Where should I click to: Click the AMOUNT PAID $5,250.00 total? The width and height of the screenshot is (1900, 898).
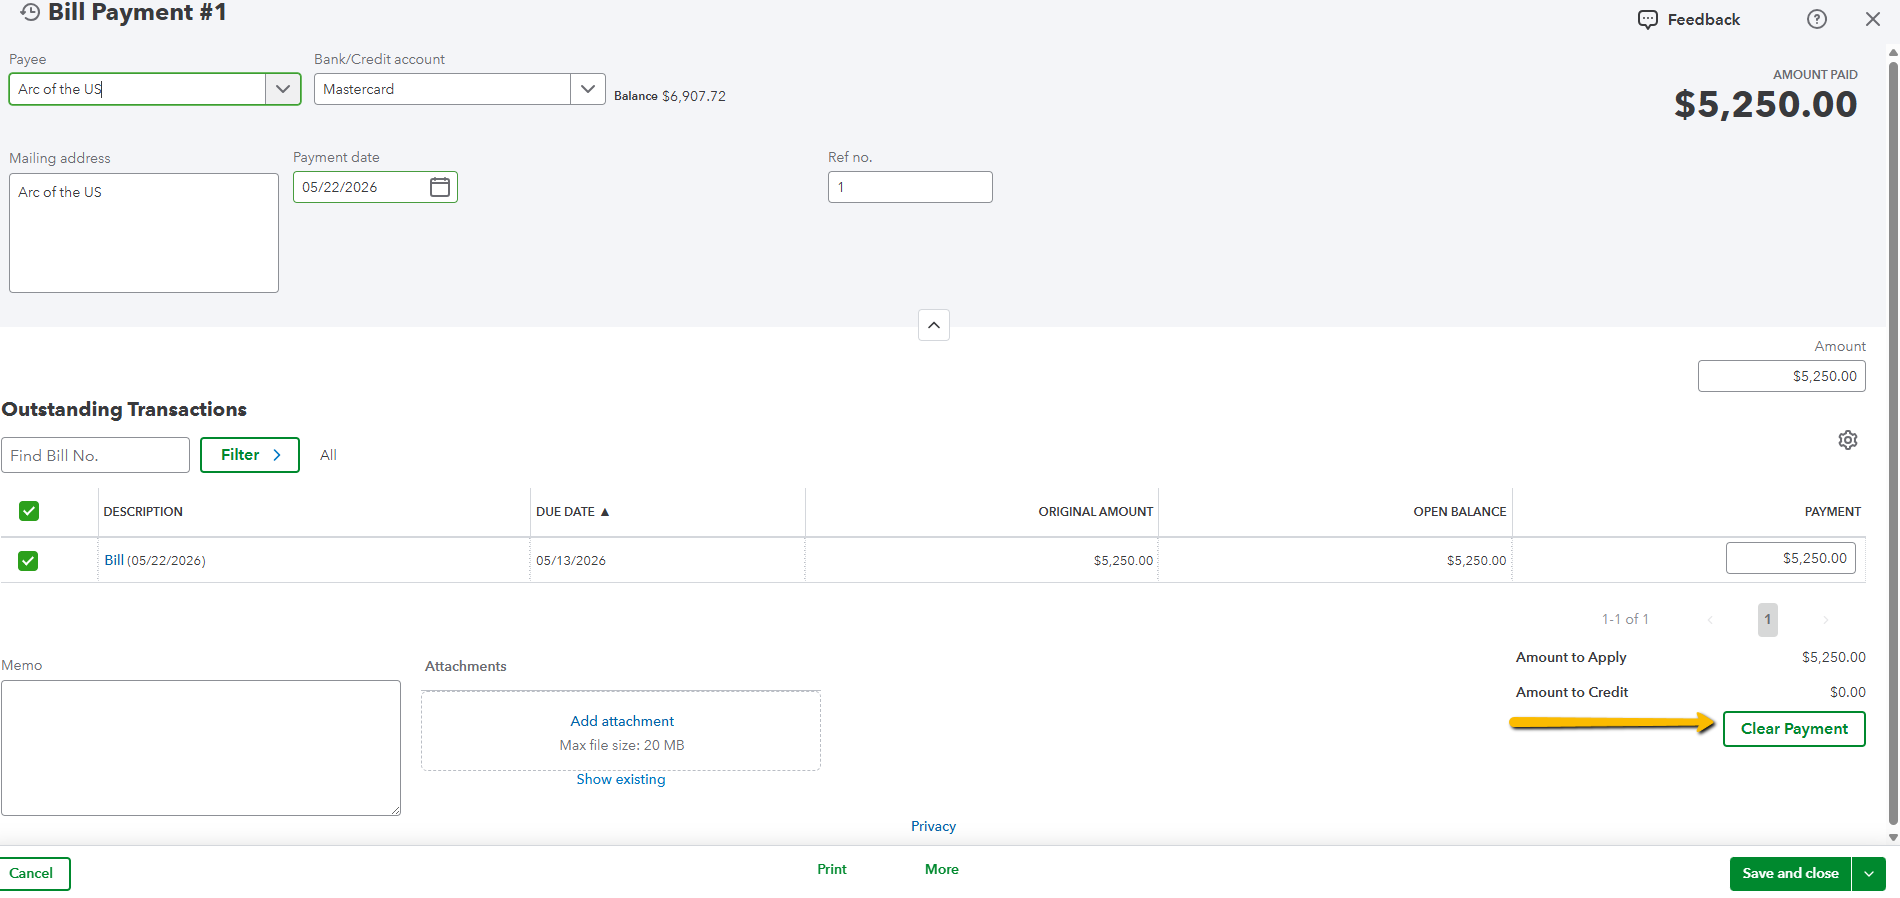coord(1766,104)
